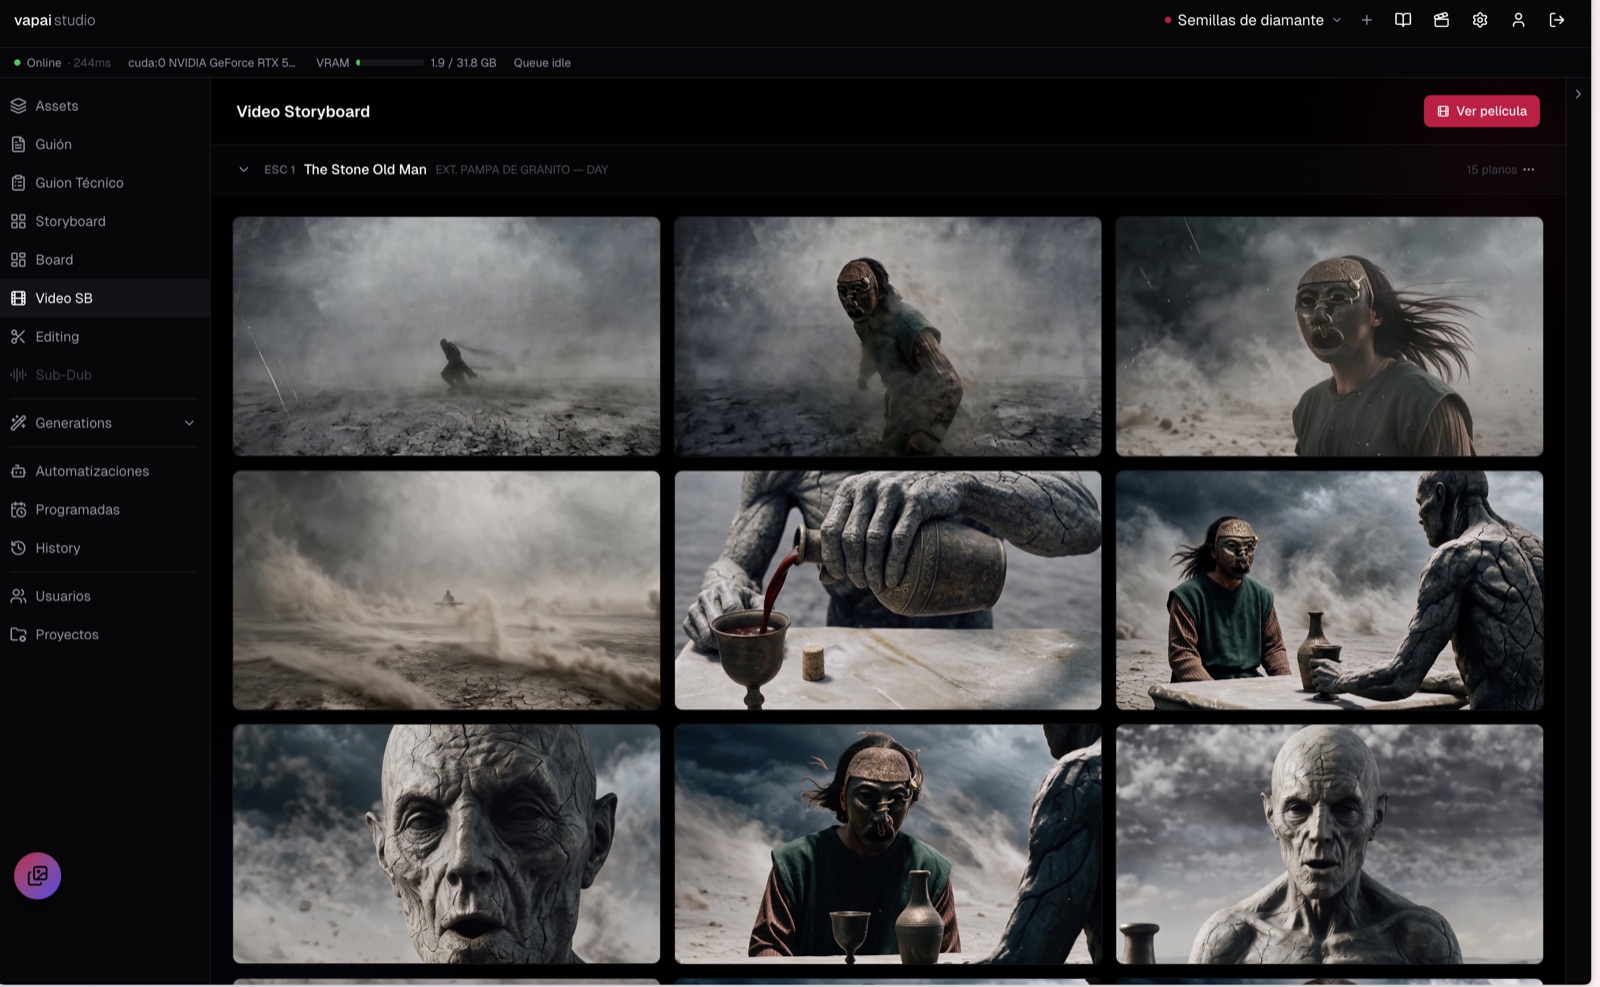This screenshot has width=1600, height=987.
Task: Open Semillas de diamante project dropdown
Action: (1252, 20)
